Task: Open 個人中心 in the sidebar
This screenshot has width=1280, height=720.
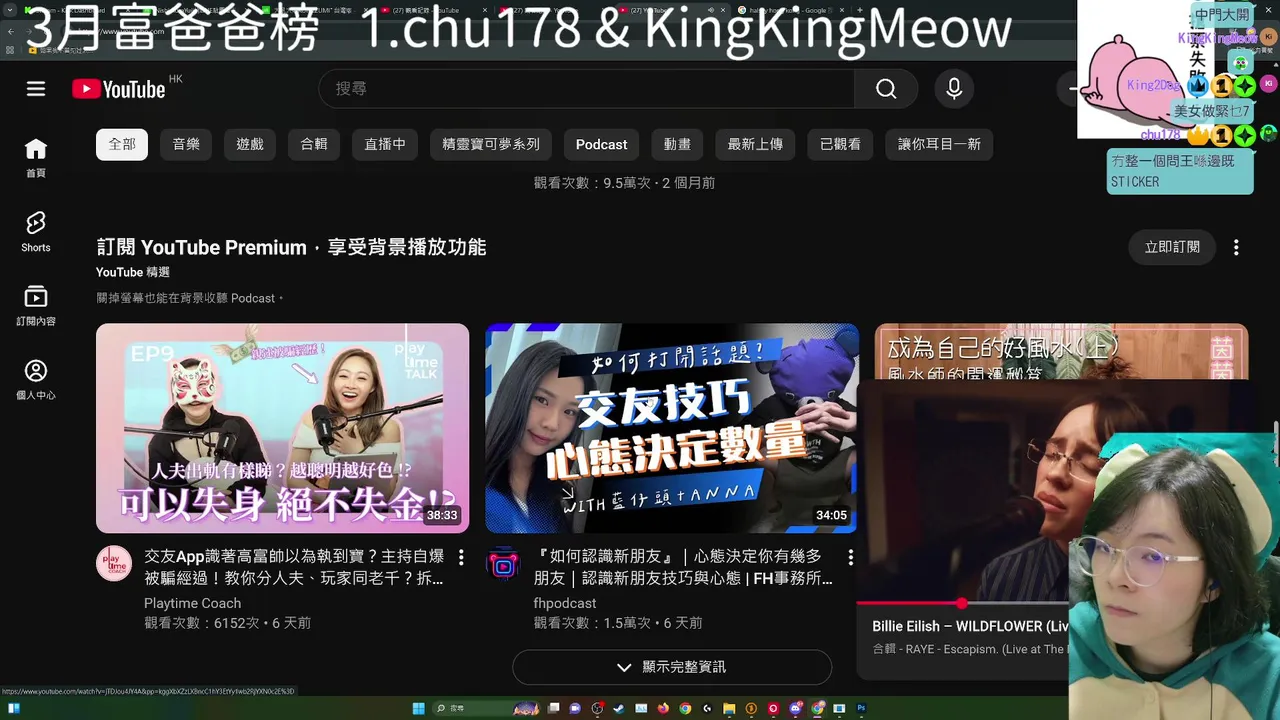Action: click(x=36, y=380)
